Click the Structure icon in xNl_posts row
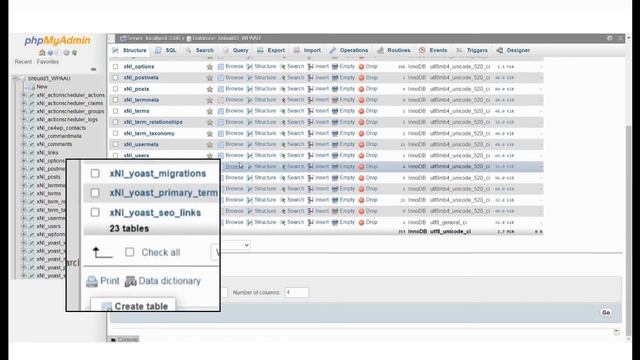Viewport: 640px width, 360px height. coord(250,89)
